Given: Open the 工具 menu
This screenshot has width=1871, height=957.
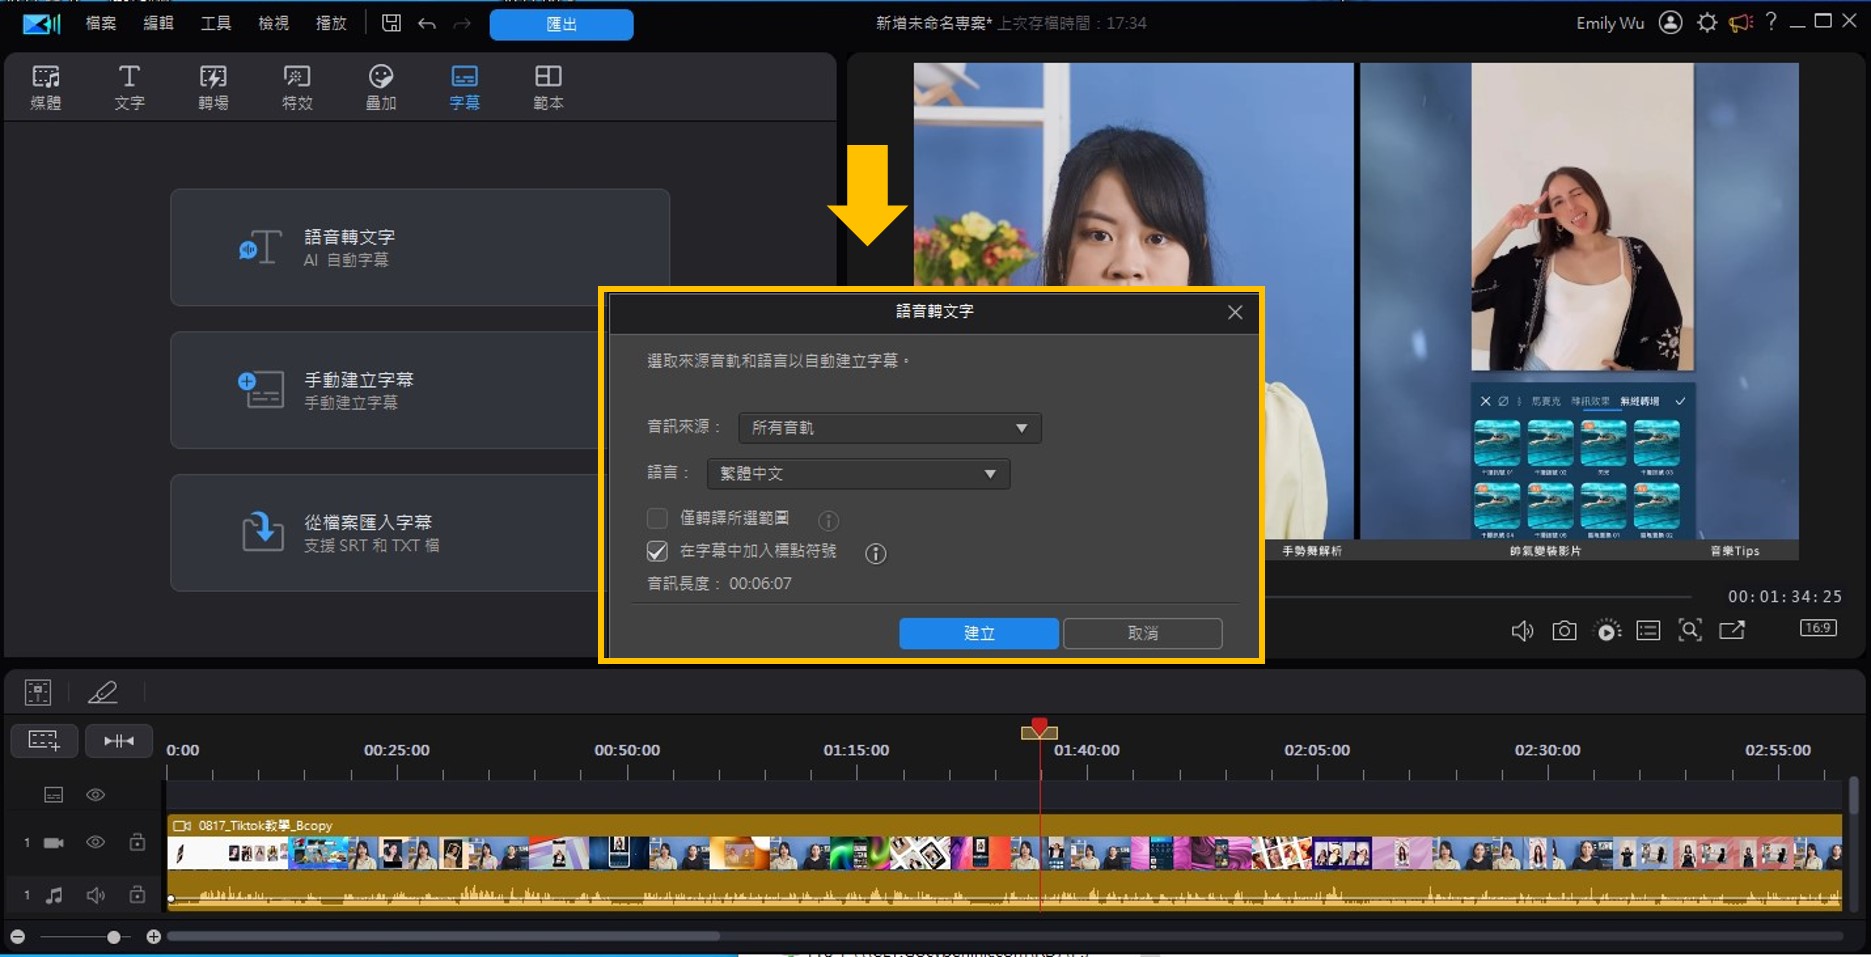Looking at the screenshot, I should pos(215,22).
